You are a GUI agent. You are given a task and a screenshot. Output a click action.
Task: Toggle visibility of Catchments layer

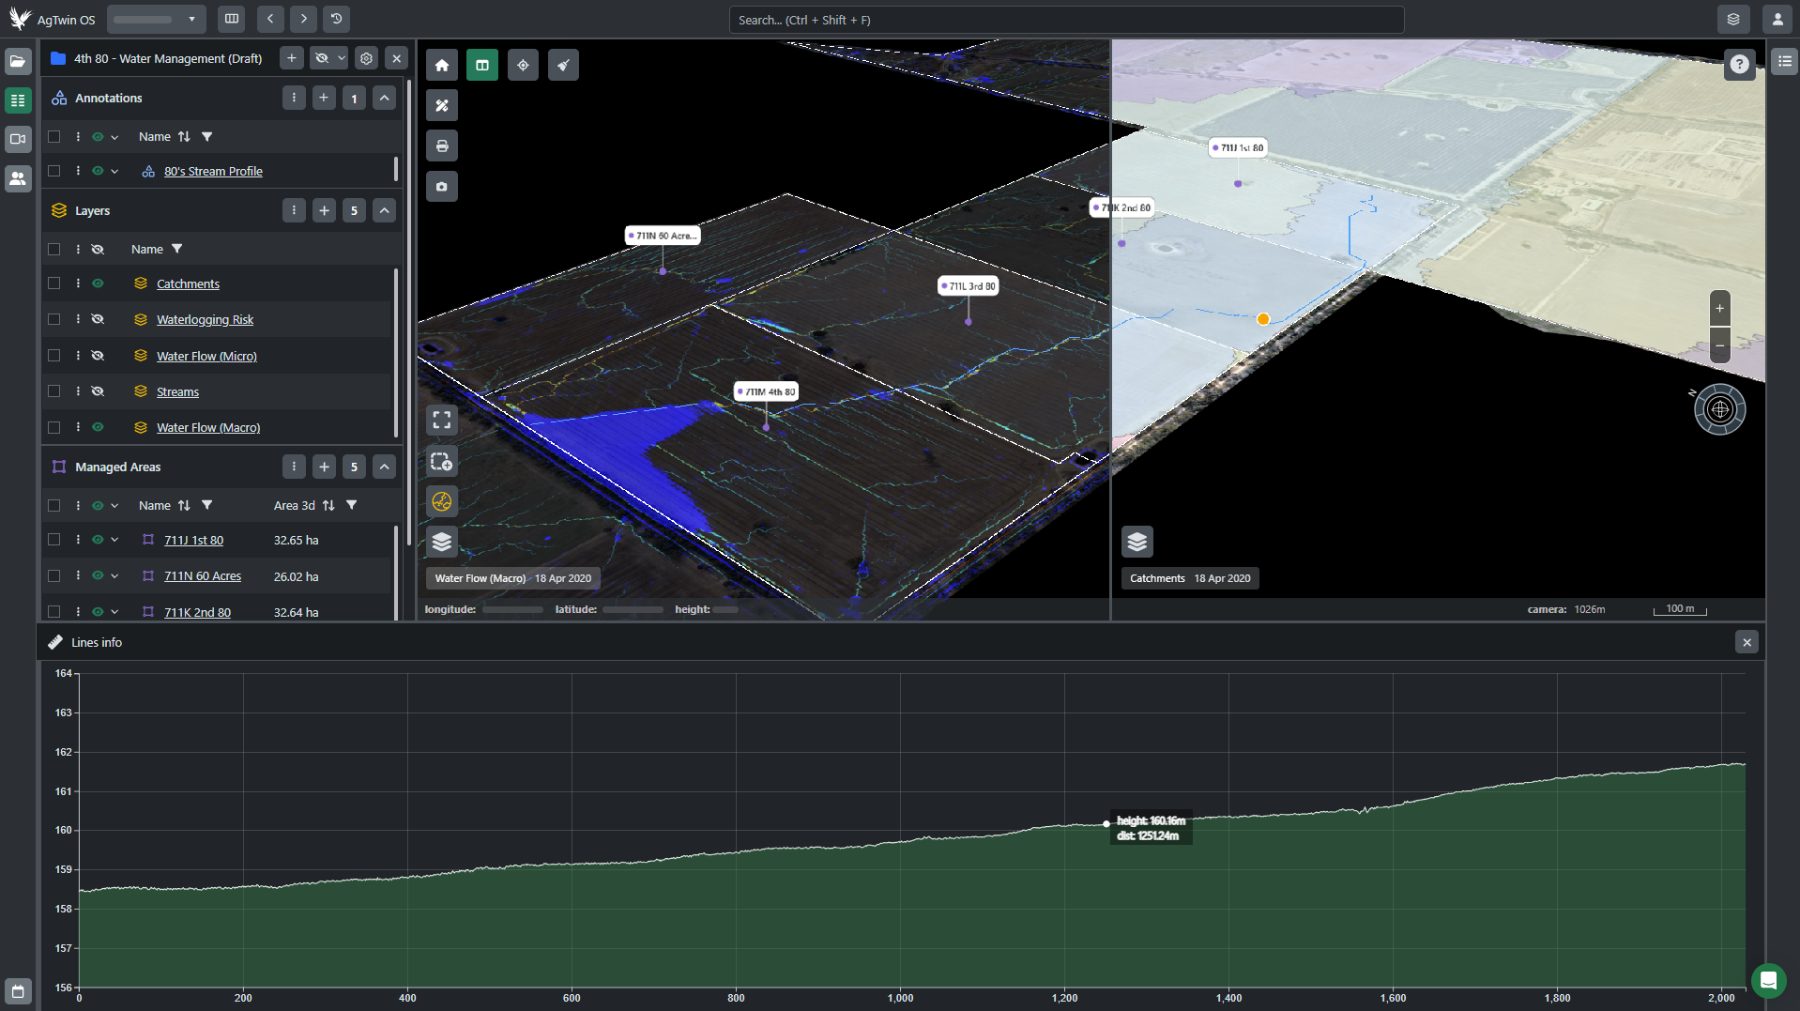point(98,284)
